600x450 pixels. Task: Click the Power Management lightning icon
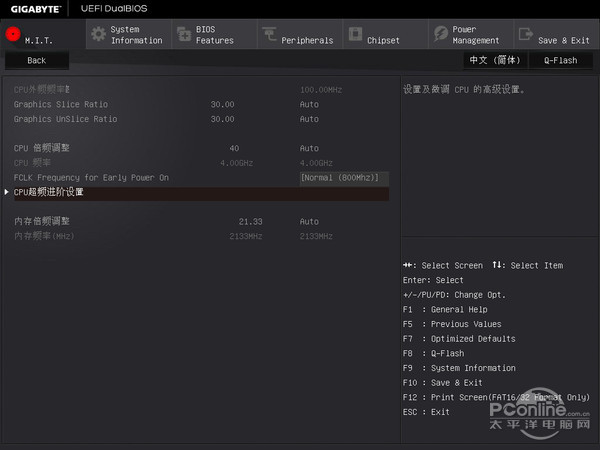click(x=441, y=34)
